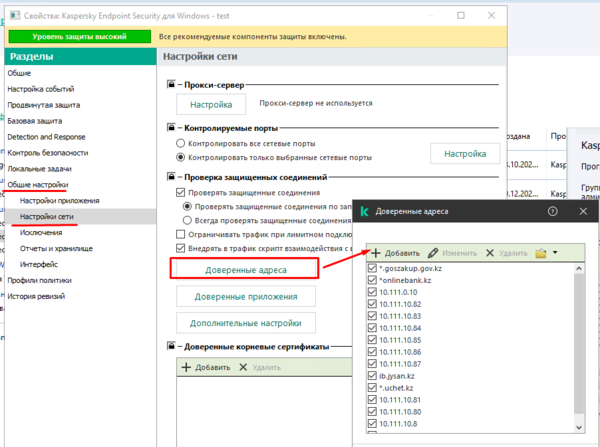Click Настройка button under Прокси-сервер
The image size is (600, 447).
coord(211,104)
